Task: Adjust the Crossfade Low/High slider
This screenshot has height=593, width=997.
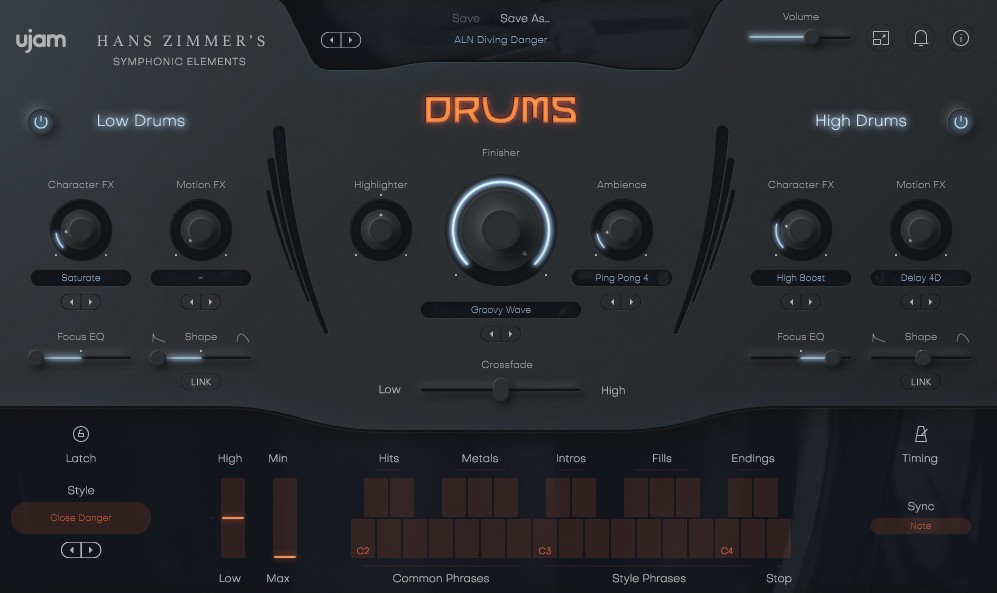Action: point(500,390)
